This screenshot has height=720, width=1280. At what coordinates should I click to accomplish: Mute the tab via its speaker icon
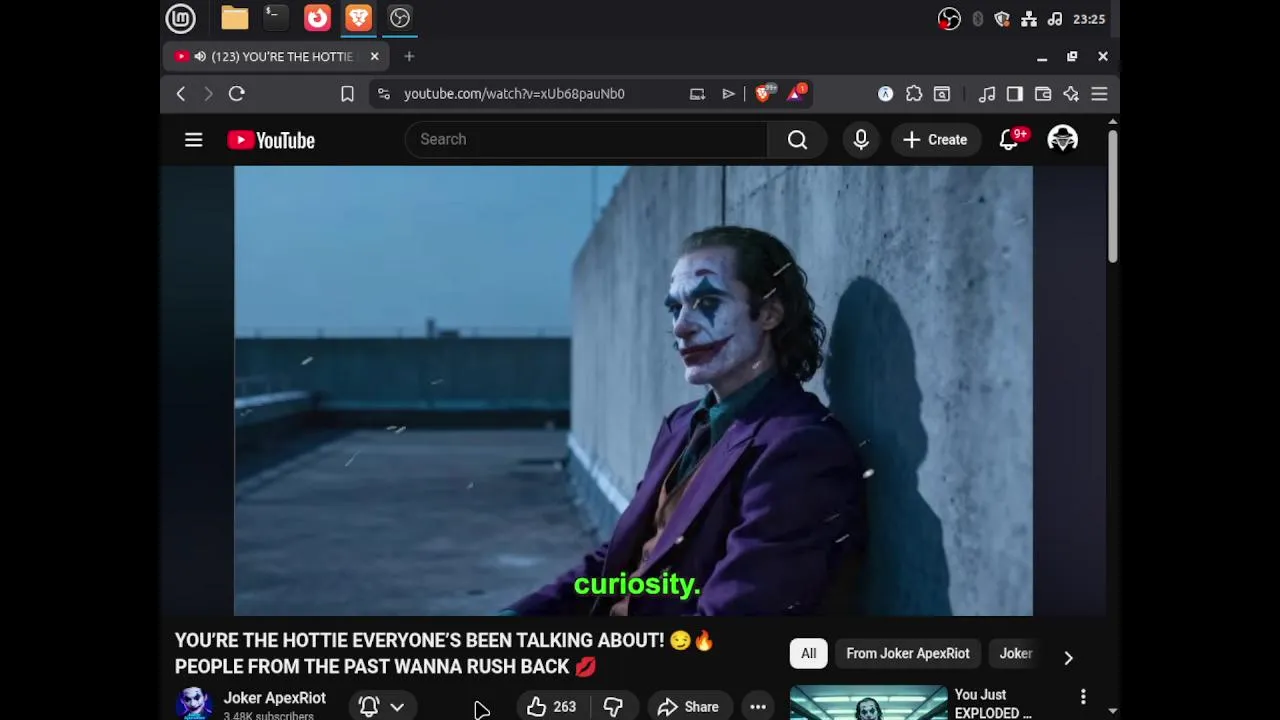coord(200,57)
